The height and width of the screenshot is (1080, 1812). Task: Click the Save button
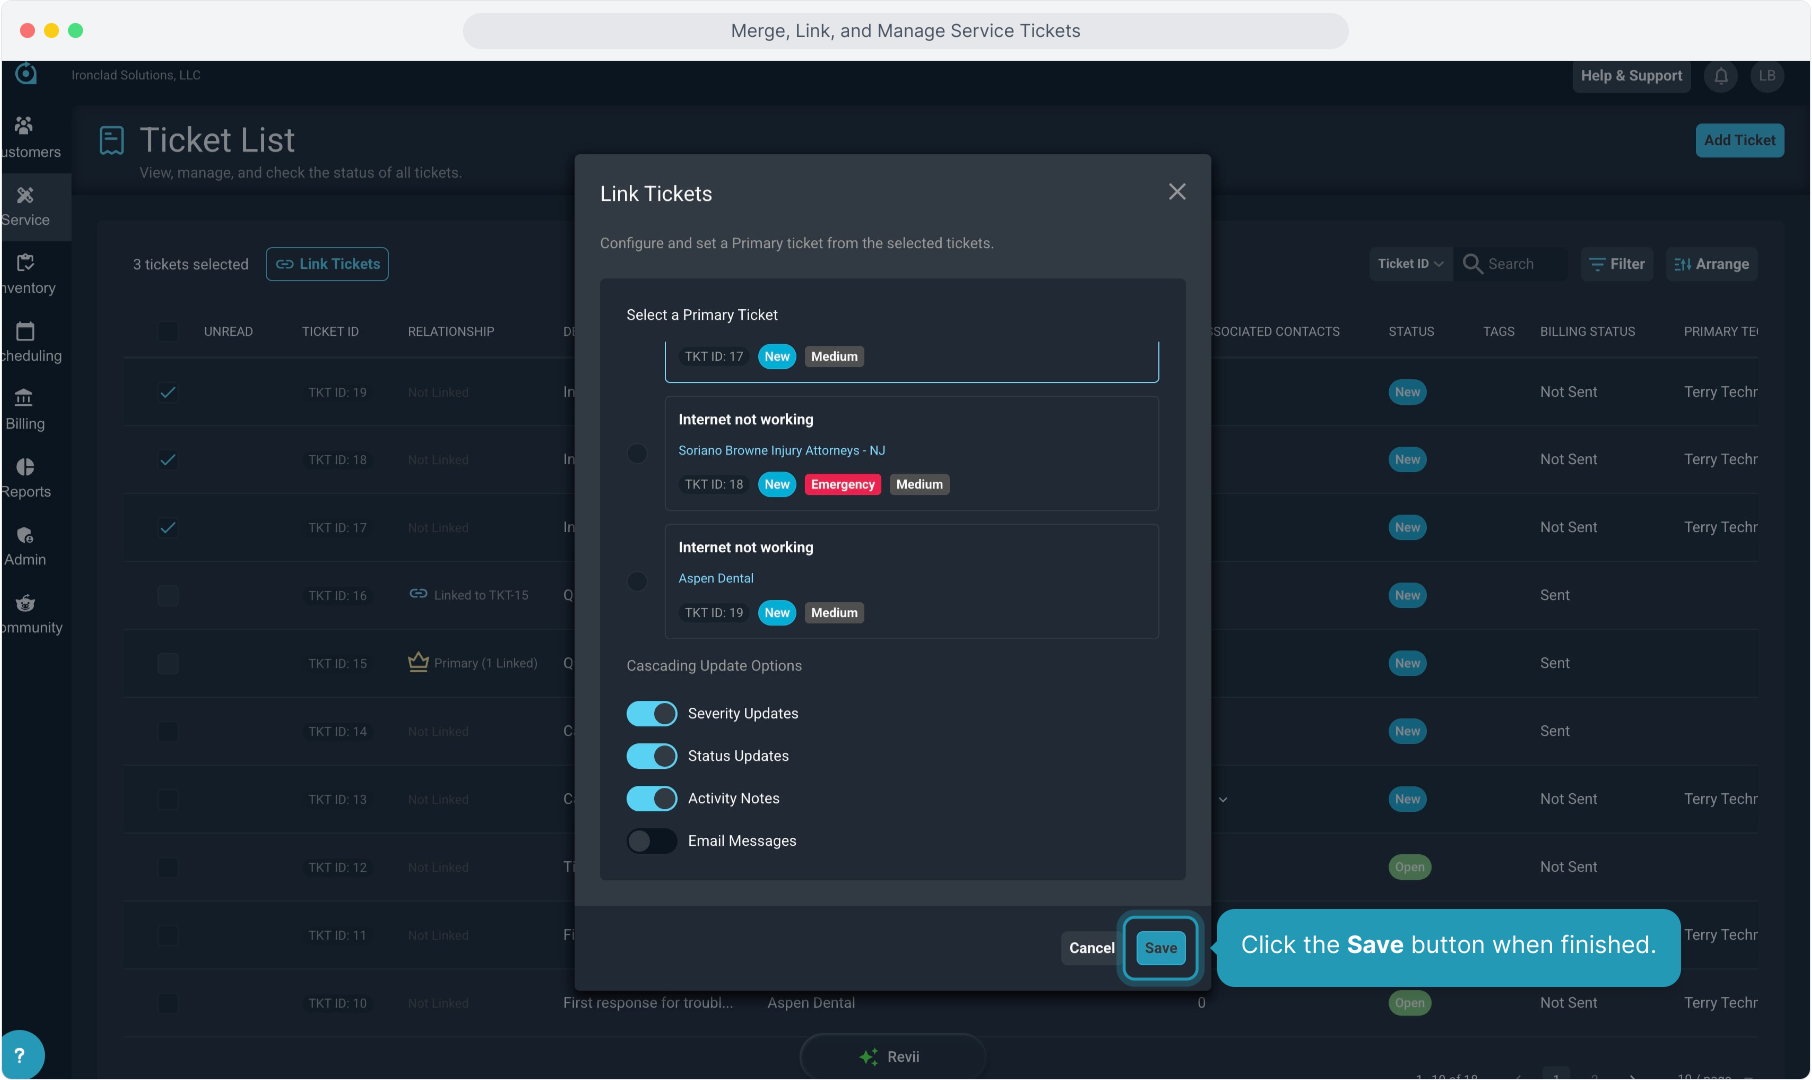click(1160, 948)
